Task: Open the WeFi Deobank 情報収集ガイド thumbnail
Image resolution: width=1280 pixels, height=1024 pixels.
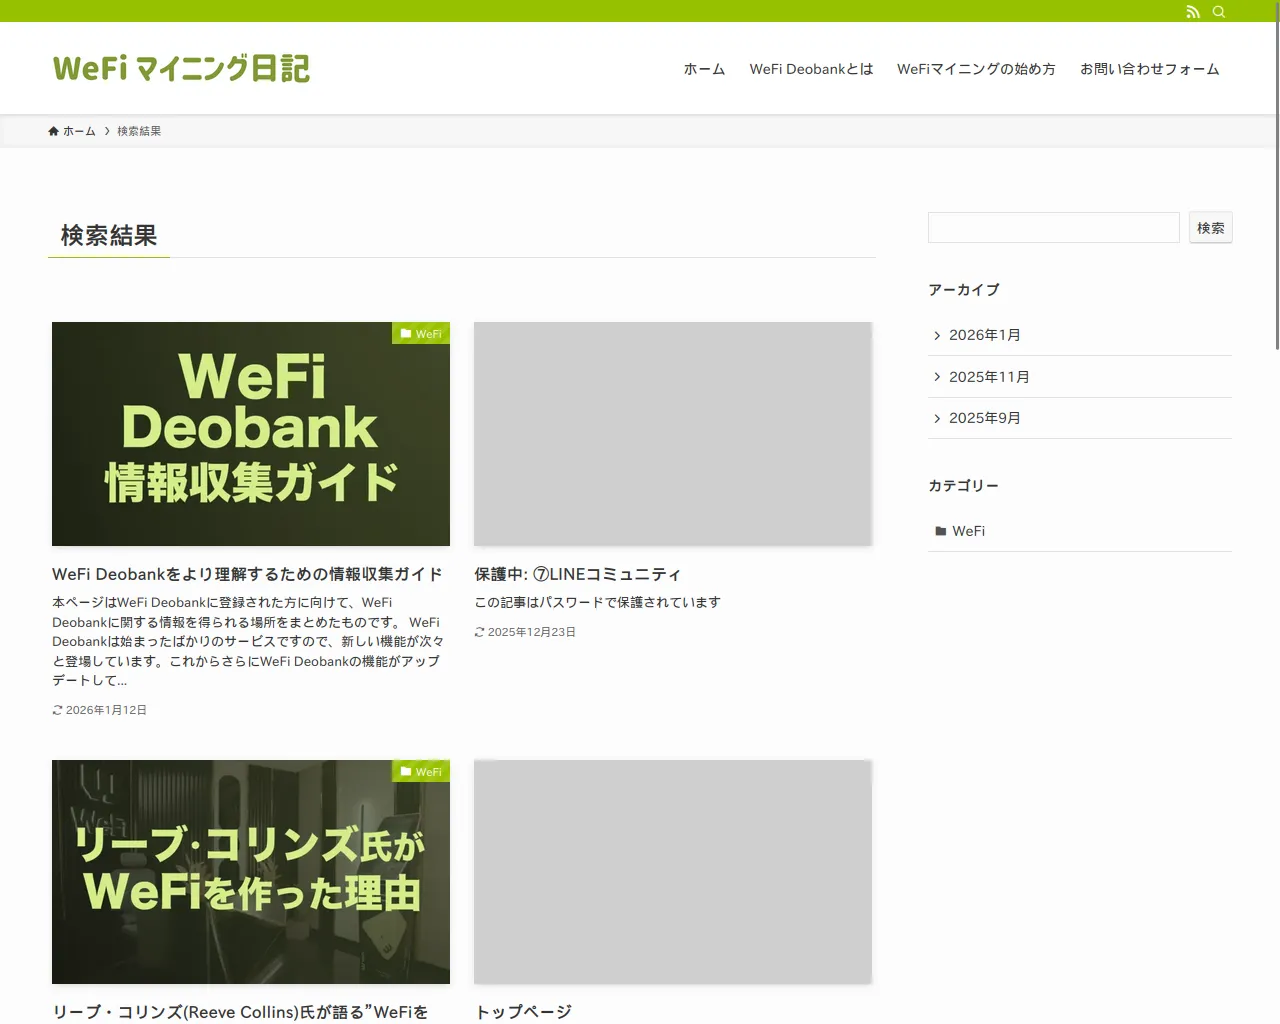Action: point(251,434)
